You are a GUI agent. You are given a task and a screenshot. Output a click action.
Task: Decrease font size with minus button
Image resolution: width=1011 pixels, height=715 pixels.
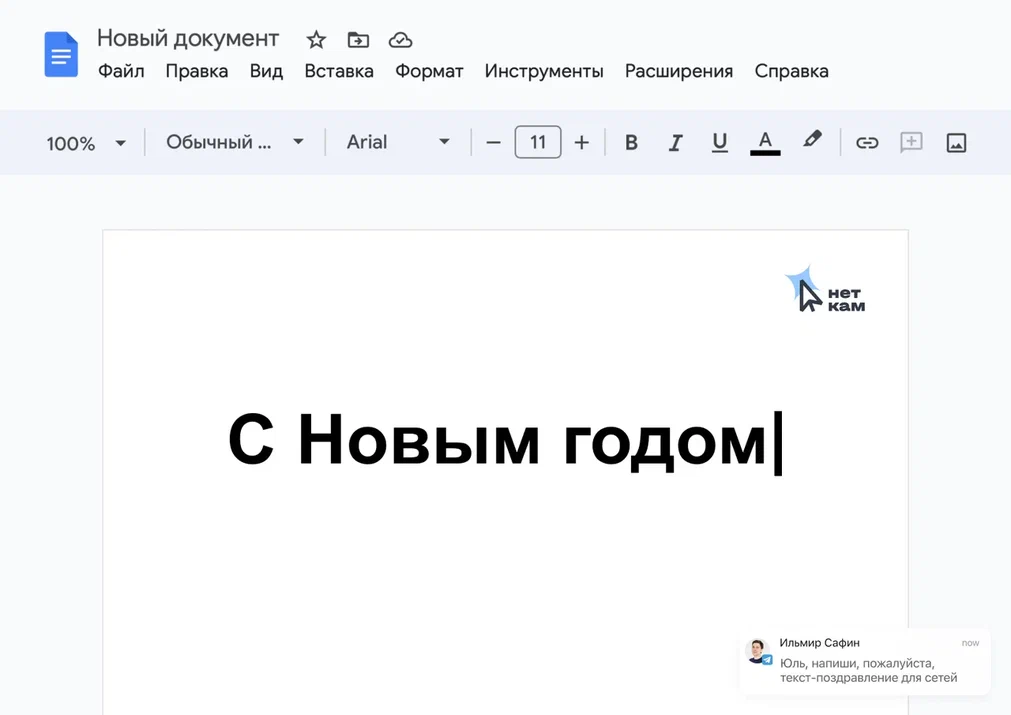pos(493,143)
